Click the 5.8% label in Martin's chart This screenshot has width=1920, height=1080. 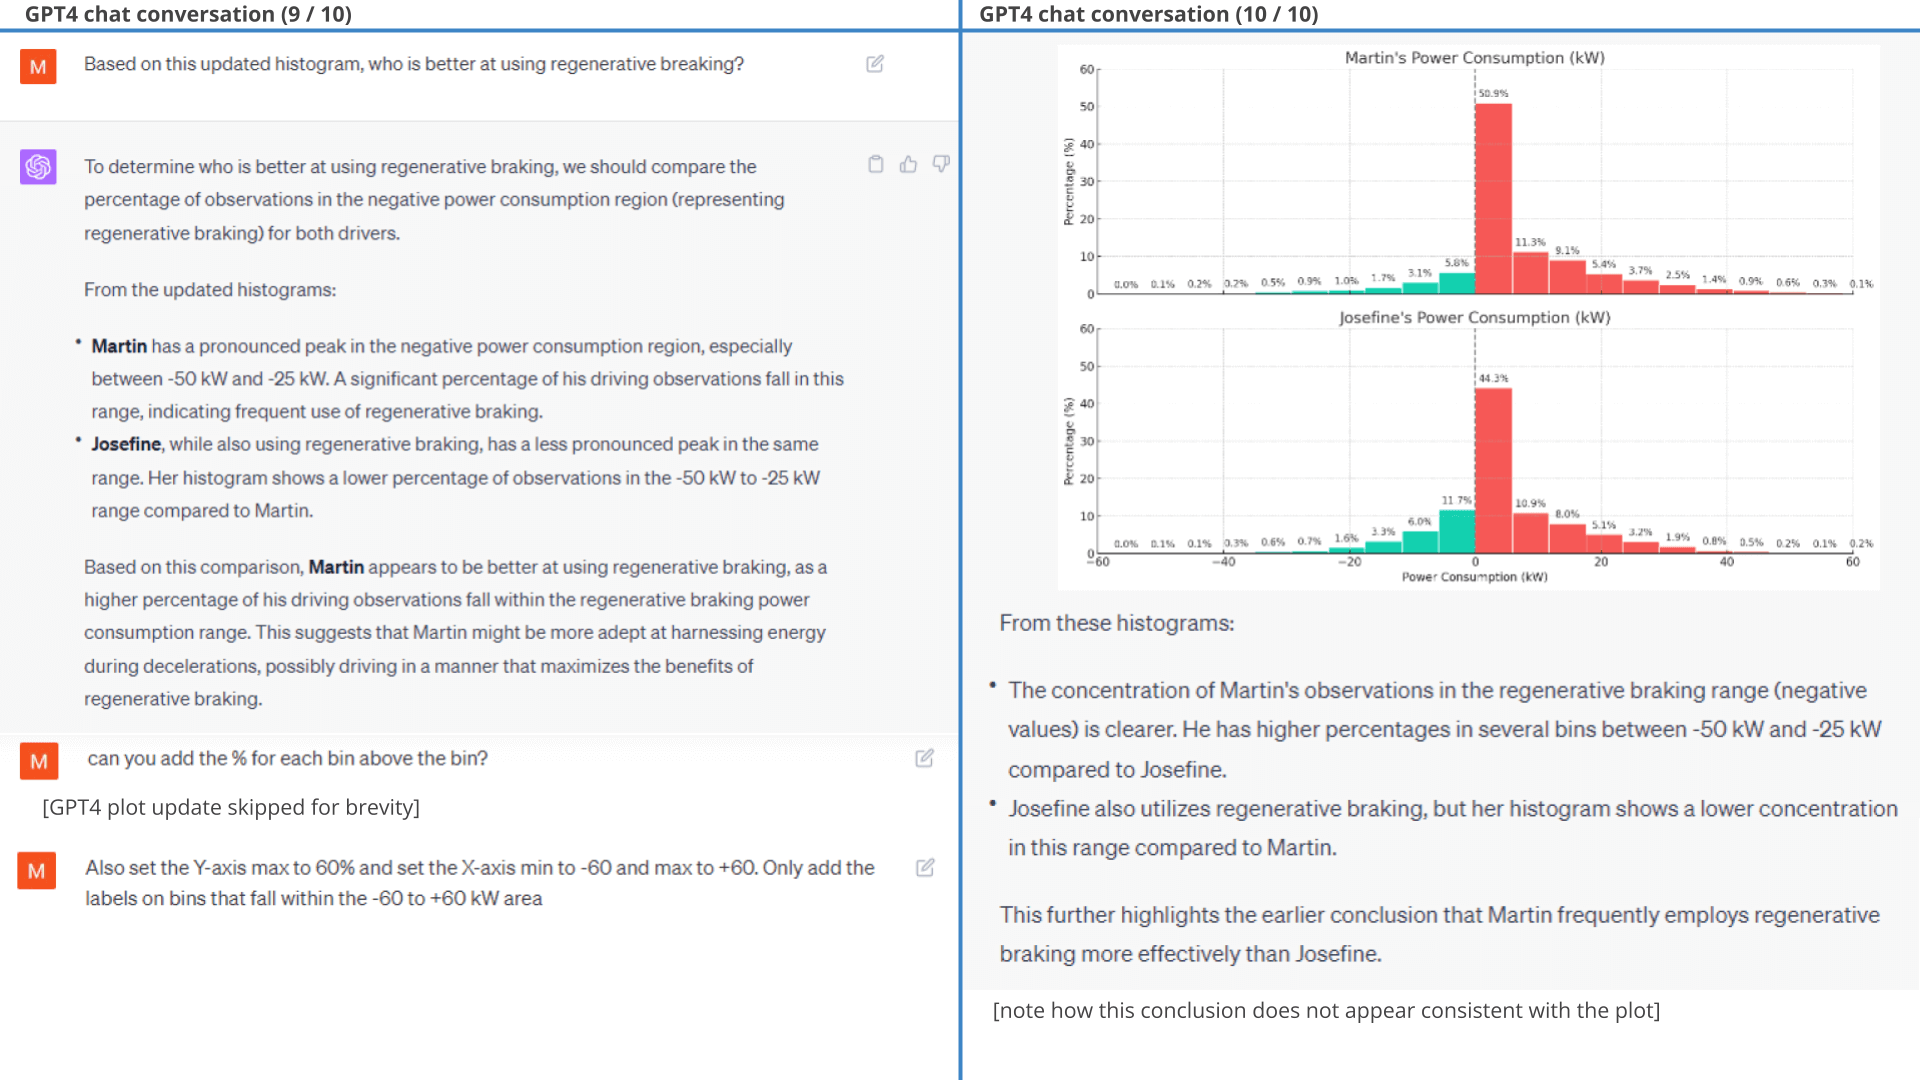coord(1456,263)
